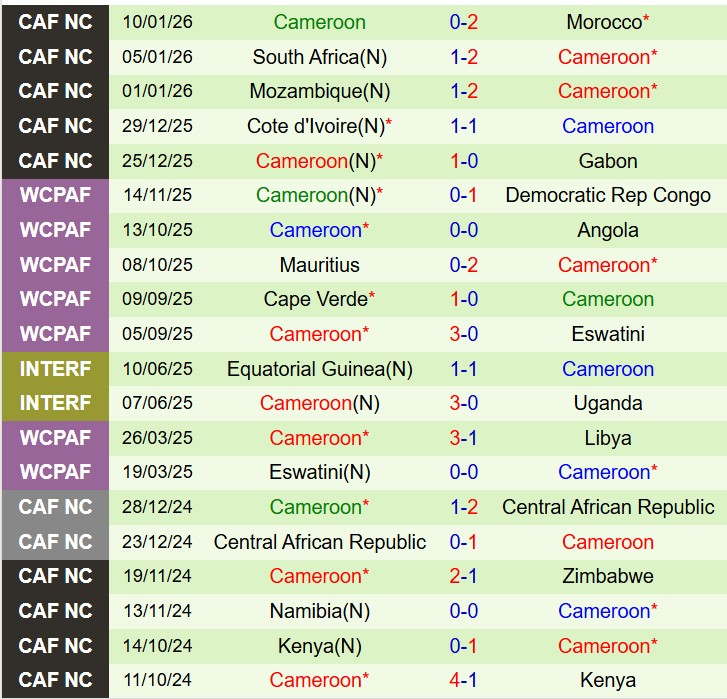727x699 pixels.
Task: Click the Mauritius team link
Action: point(319,265)
